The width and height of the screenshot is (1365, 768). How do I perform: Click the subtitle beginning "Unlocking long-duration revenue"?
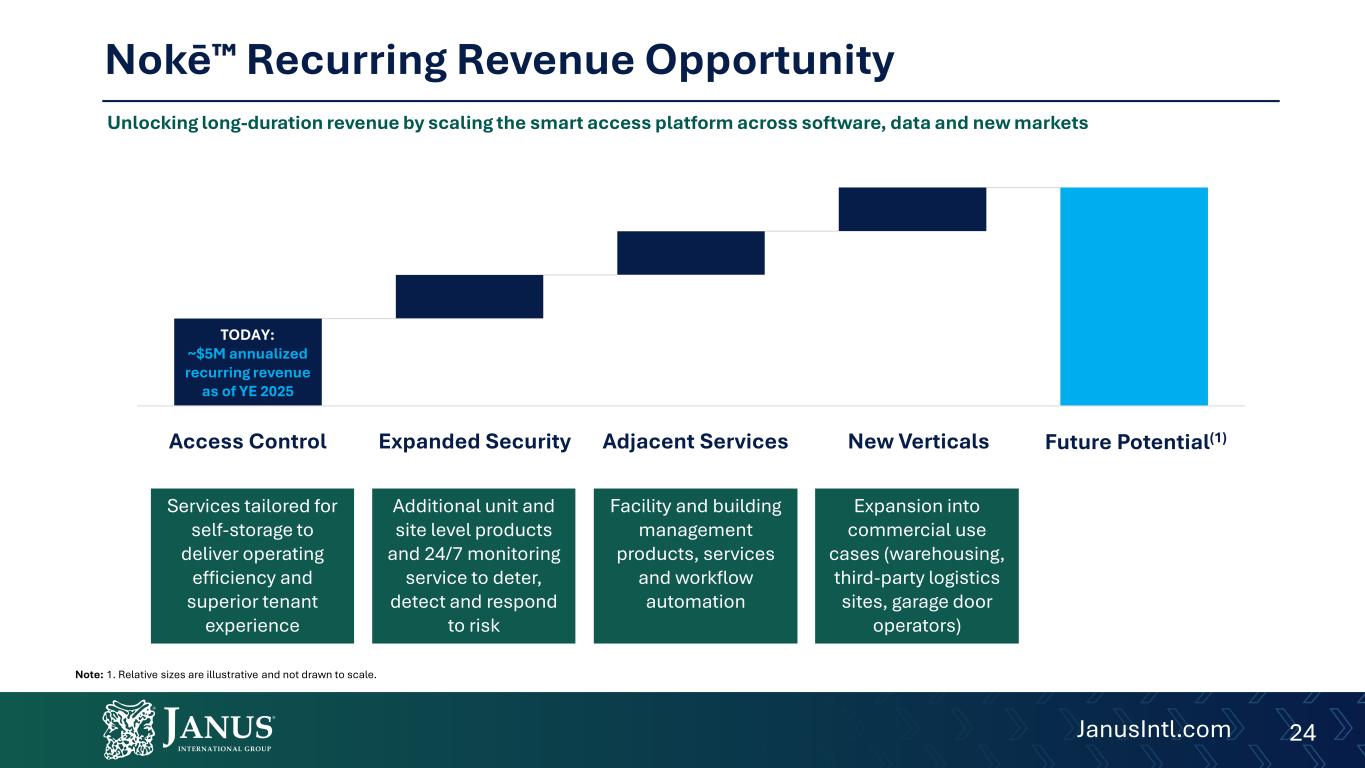click(x=597, y=122)
